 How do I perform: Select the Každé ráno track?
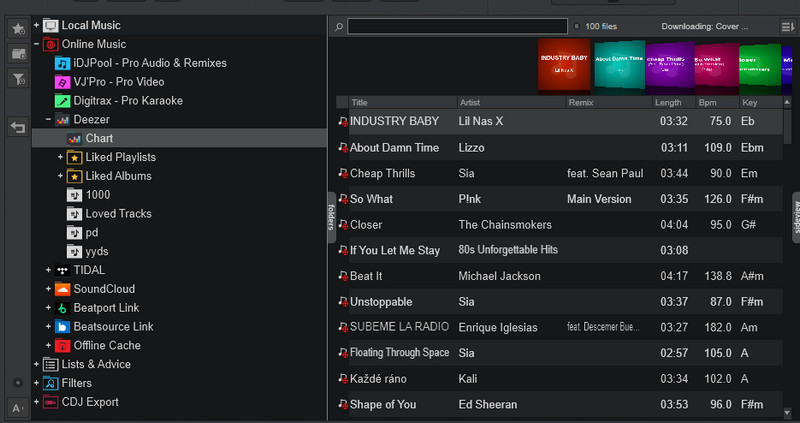point(559,379)
